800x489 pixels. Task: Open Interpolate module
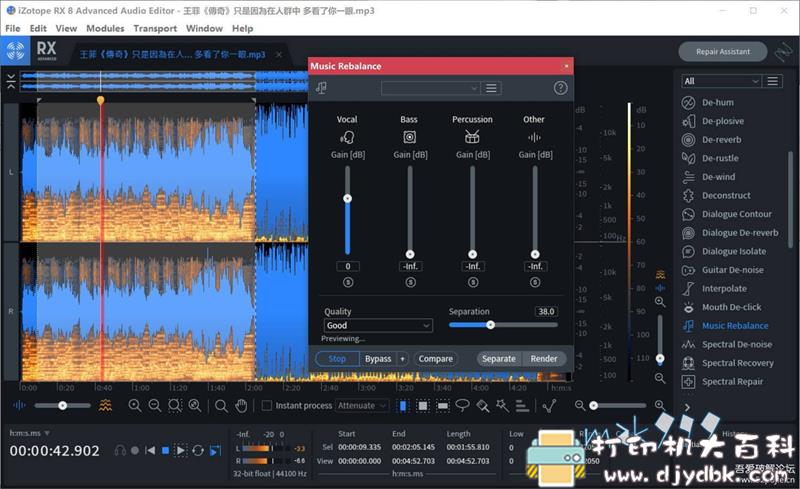(724, 288)
